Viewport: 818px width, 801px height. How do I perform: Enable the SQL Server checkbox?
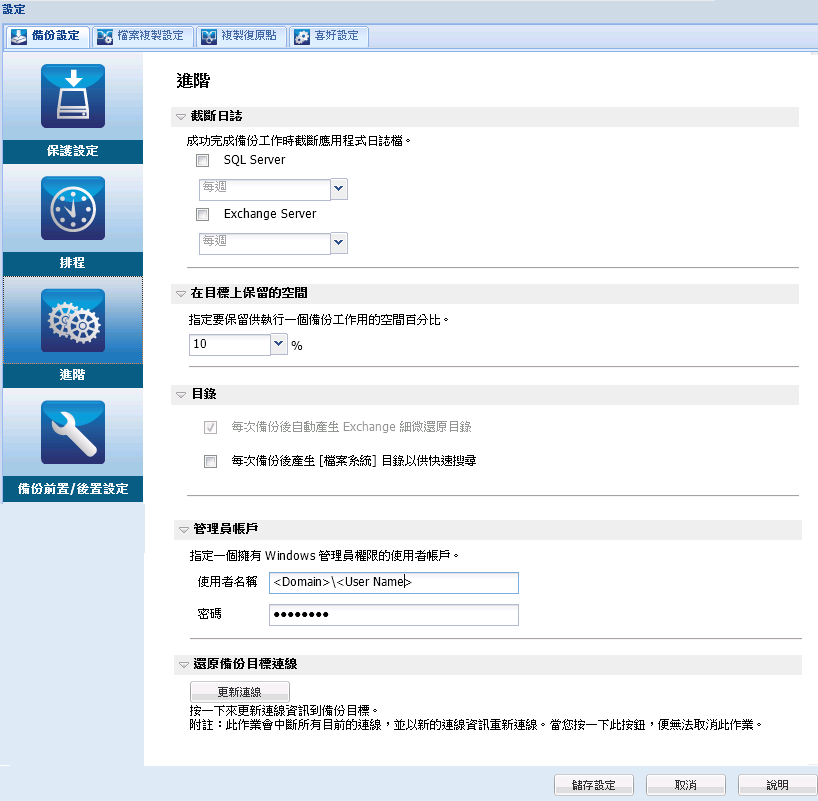pyautogui.click(x=202, y=160)
